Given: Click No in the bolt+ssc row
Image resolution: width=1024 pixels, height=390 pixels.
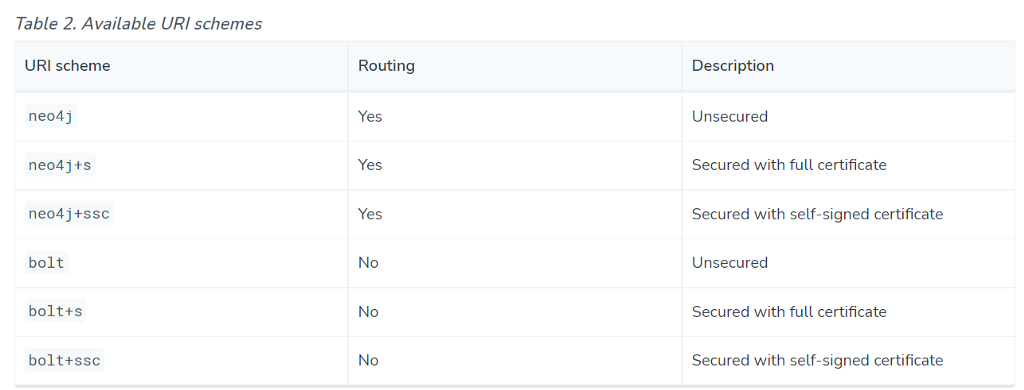Looking at the screenshot, I should (368, 361).
